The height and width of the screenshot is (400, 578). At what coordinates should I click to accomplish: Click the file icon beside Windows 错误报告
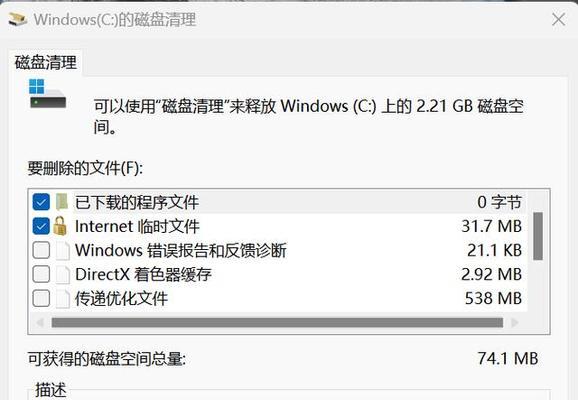point(63,250)
